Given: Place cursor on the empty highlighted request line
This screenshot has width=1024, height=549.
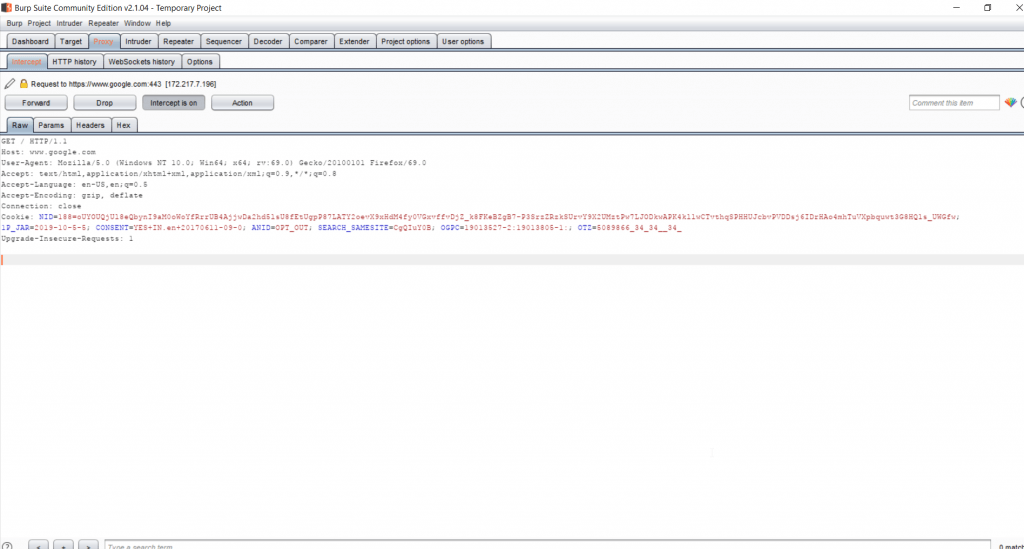Looking at the screenshot, I should pos(512,260).
